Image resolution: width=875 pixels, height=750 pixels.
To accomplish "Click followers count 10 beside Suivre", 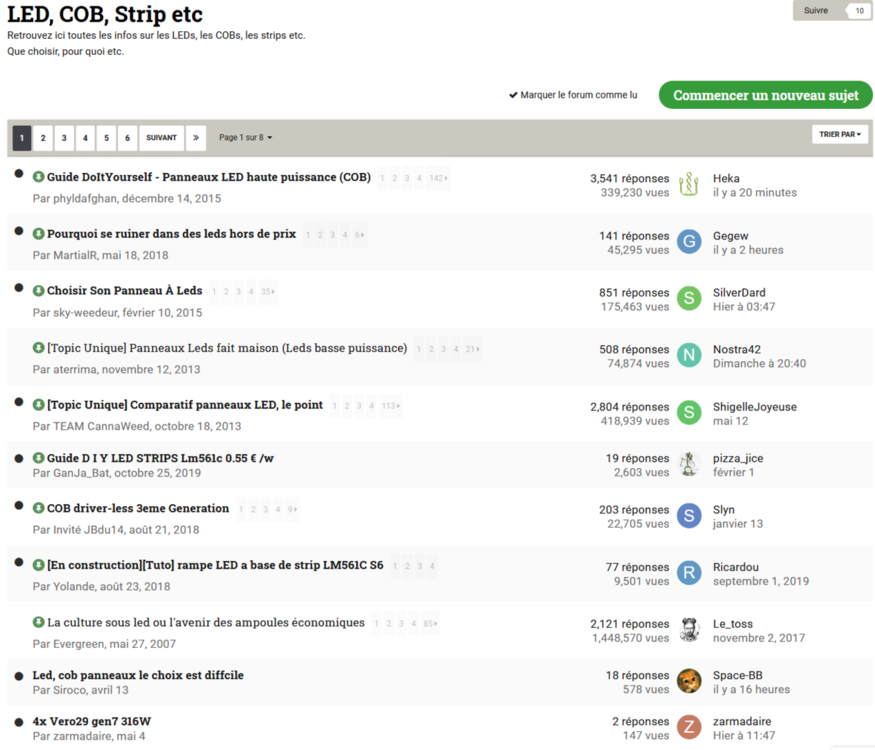I will 859,11.
